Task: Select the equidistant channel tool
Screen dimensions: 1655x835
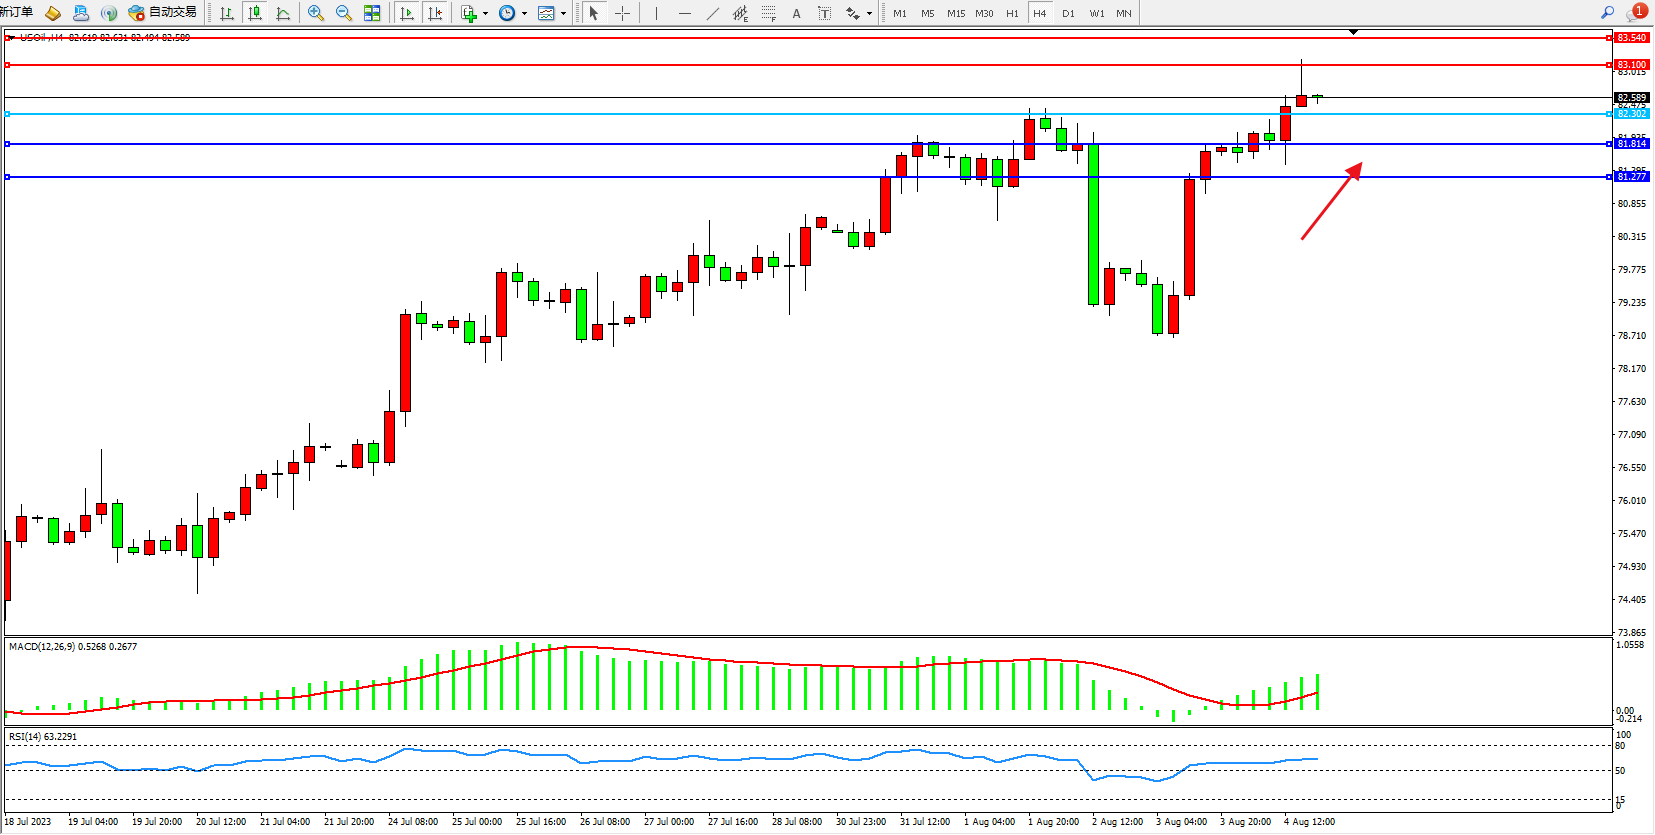Action: click(740, 13)
